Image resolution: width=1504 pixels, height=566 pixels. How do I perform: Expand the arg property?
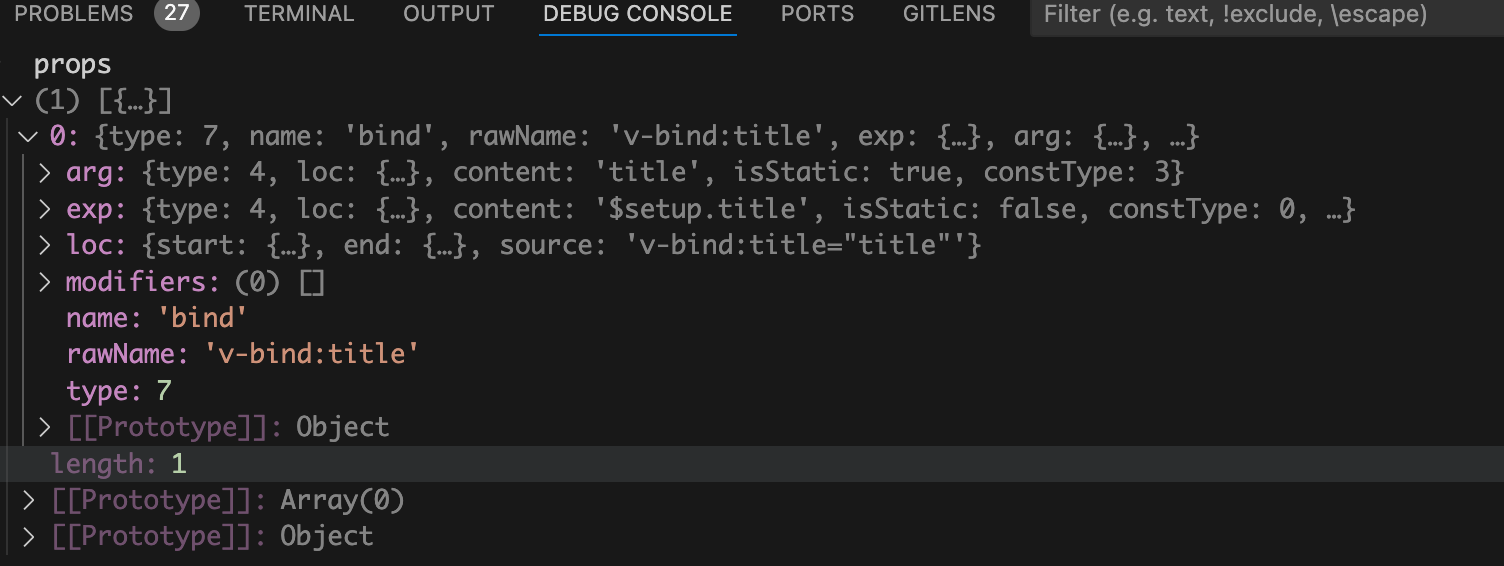point(44,173)
